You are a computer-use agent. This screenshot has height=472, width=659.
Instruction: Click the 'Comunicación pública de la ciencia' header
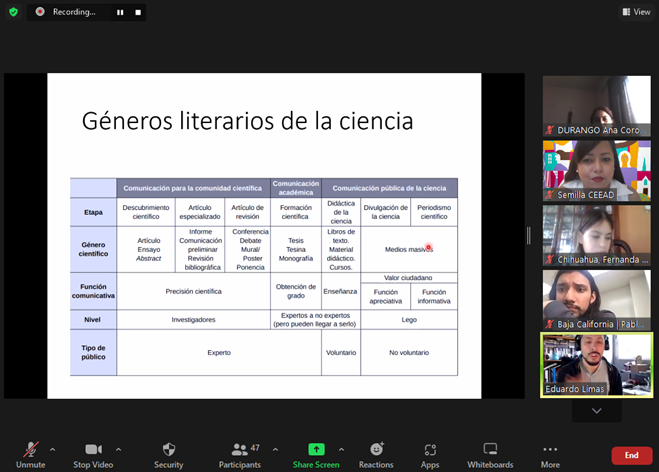[390, 188]
